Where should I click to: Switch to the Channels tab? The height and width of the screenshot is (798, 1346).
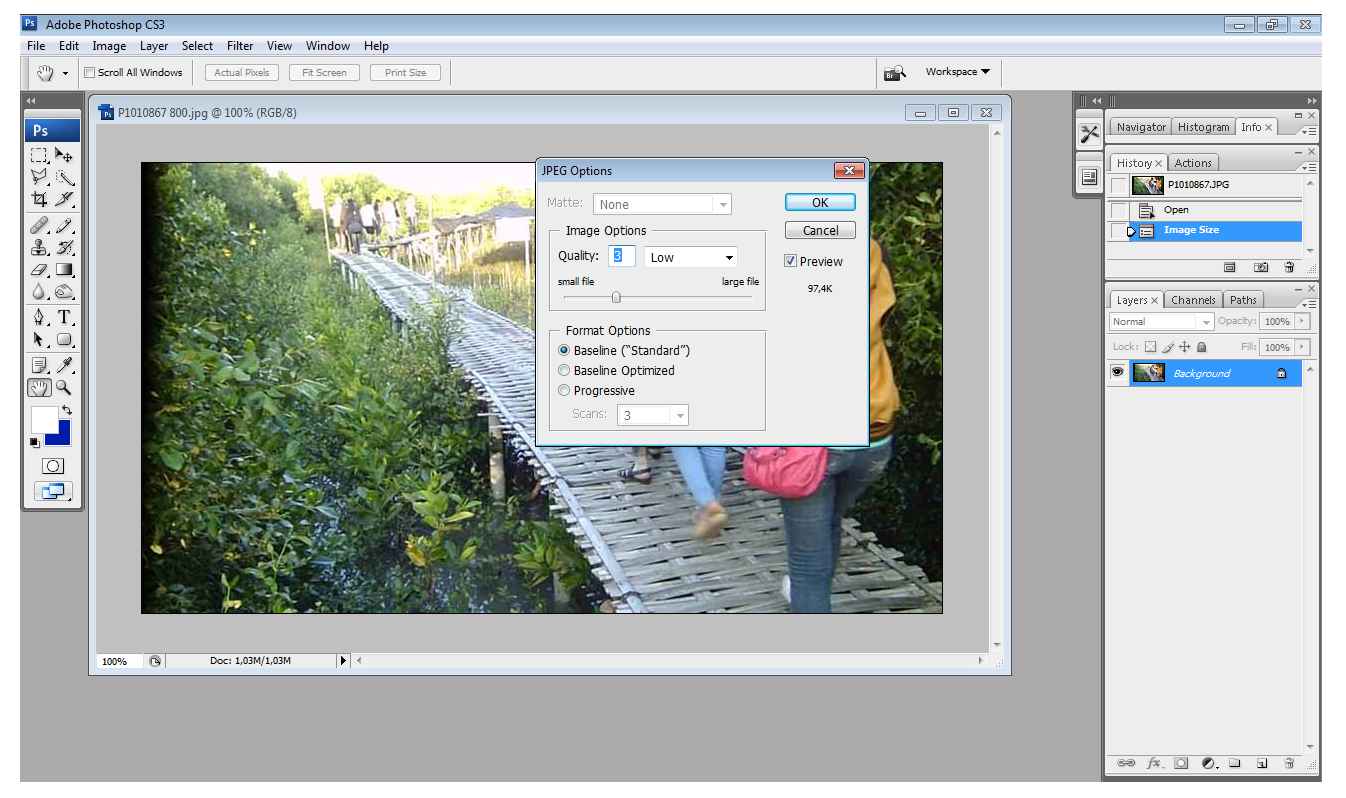(x=1194, y=300)
